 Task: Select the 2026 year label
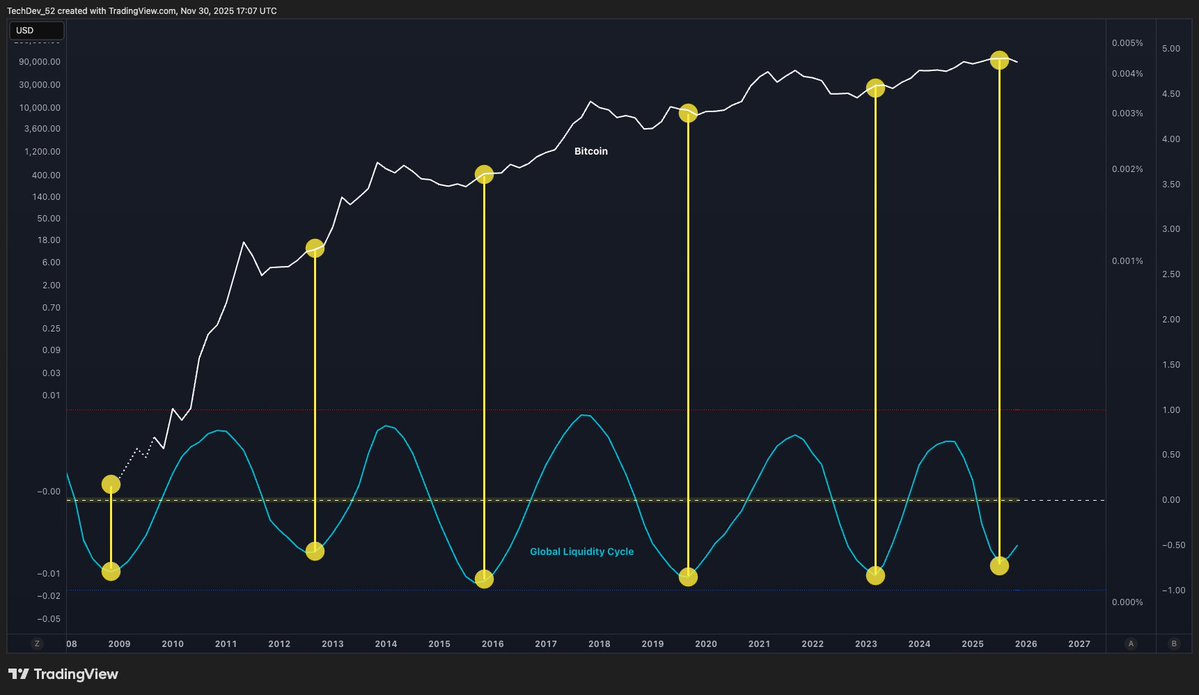tap(1025, 644)
